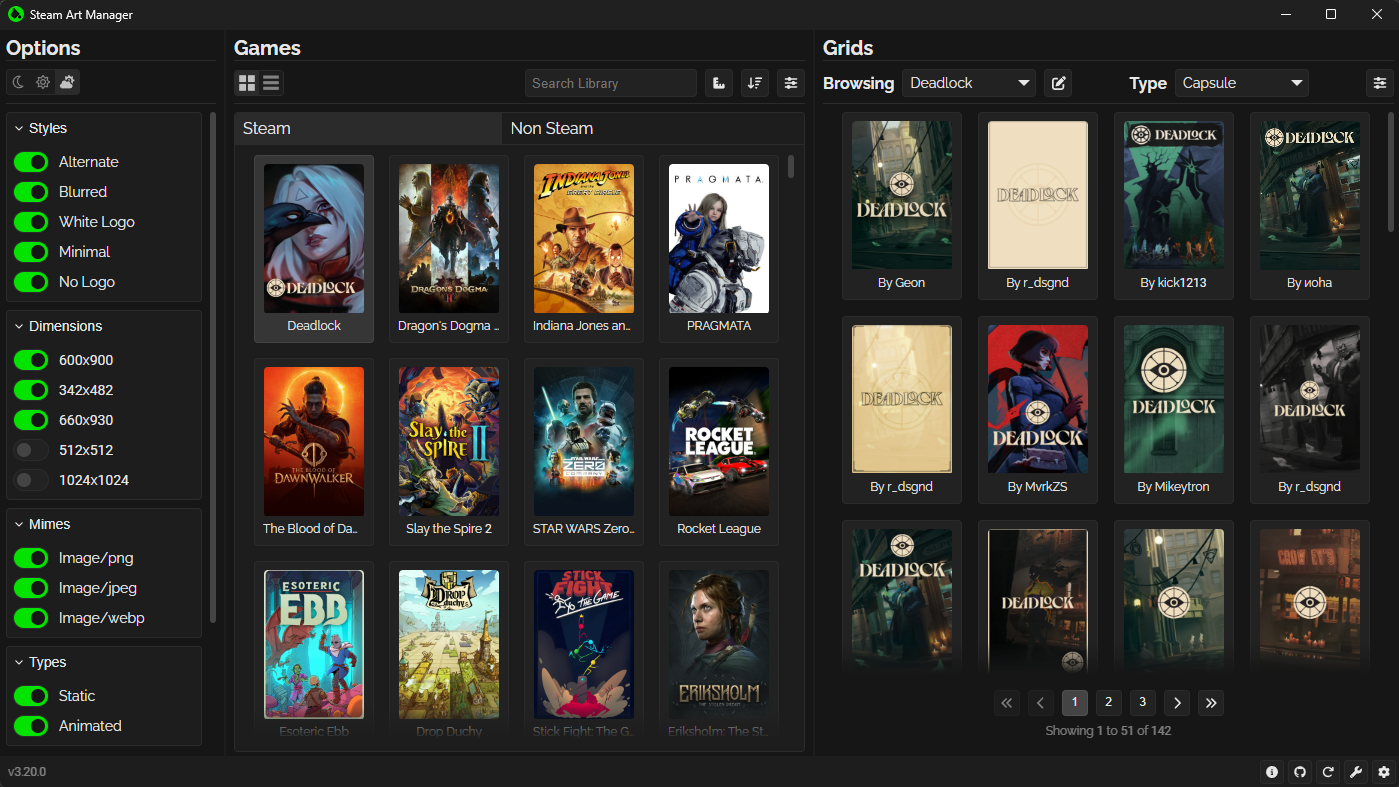Select the Slay the Spire 2 game
The width and height of the screenshot is (1399, 787).
pos(449,452)
